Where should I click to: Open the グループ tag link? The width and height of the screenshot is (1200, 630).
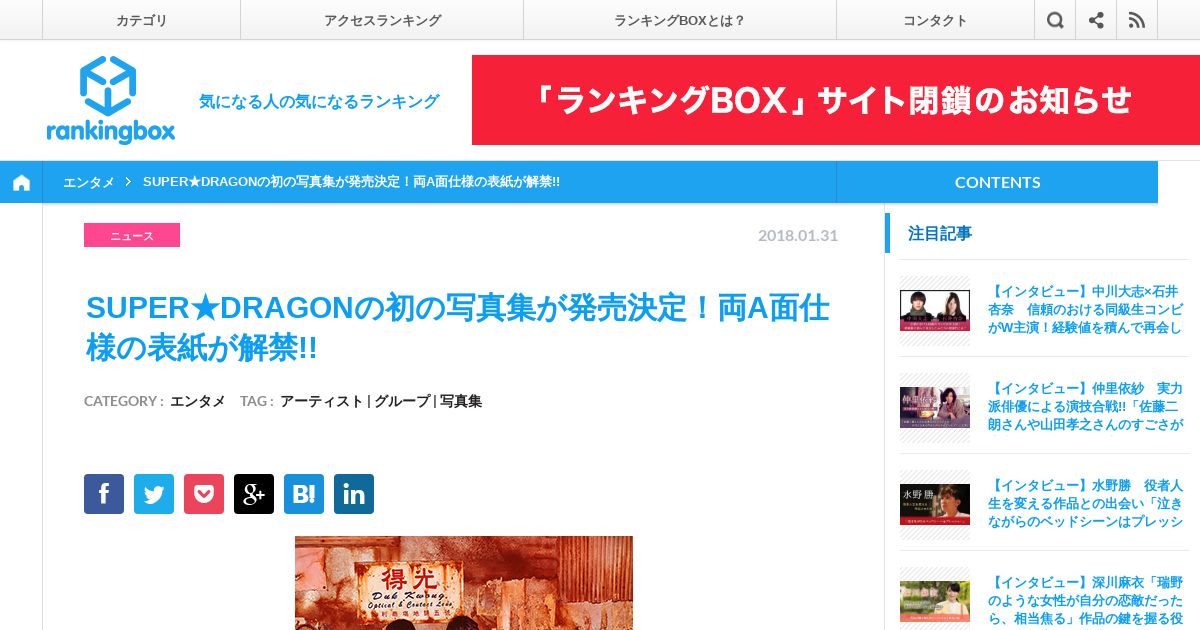(x=401, y=401)
